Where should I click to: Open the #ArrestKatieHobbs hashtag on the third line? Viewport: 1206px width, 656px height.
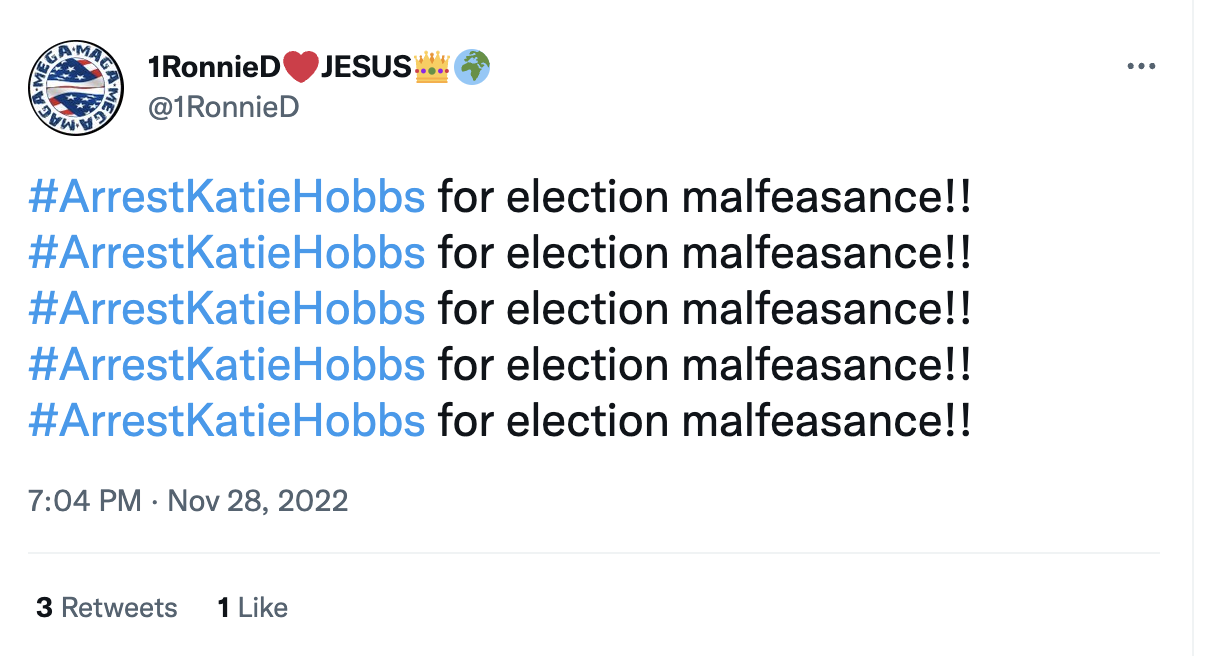click(224, 308)
